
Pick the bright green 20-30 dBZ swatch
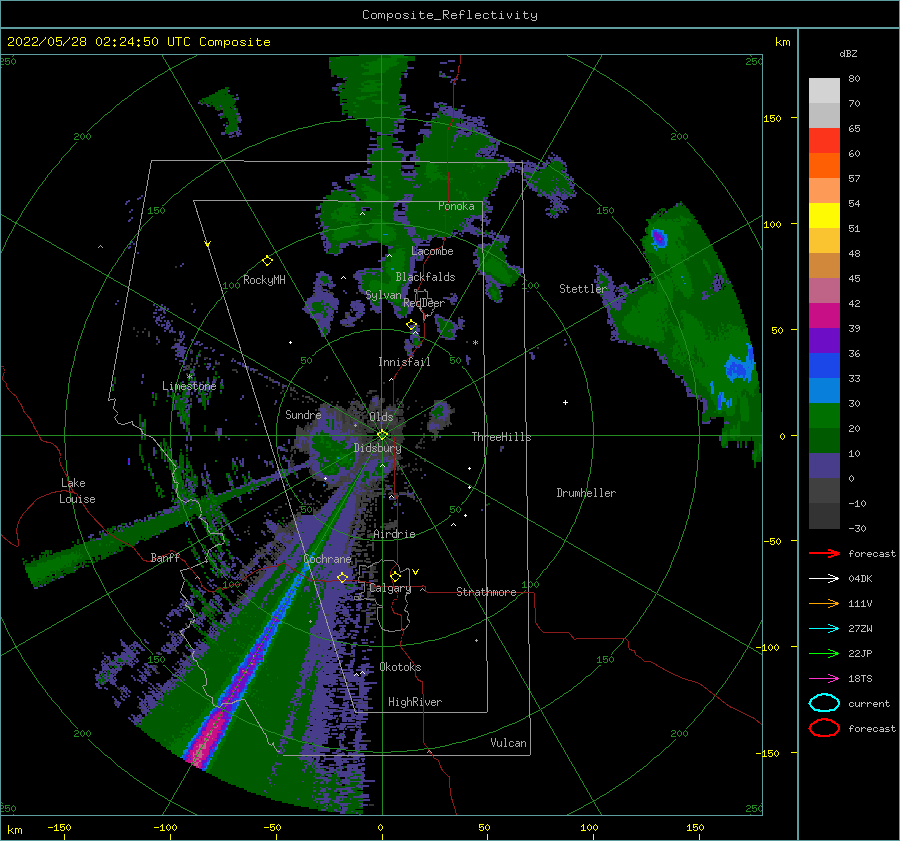pos(824,416)
